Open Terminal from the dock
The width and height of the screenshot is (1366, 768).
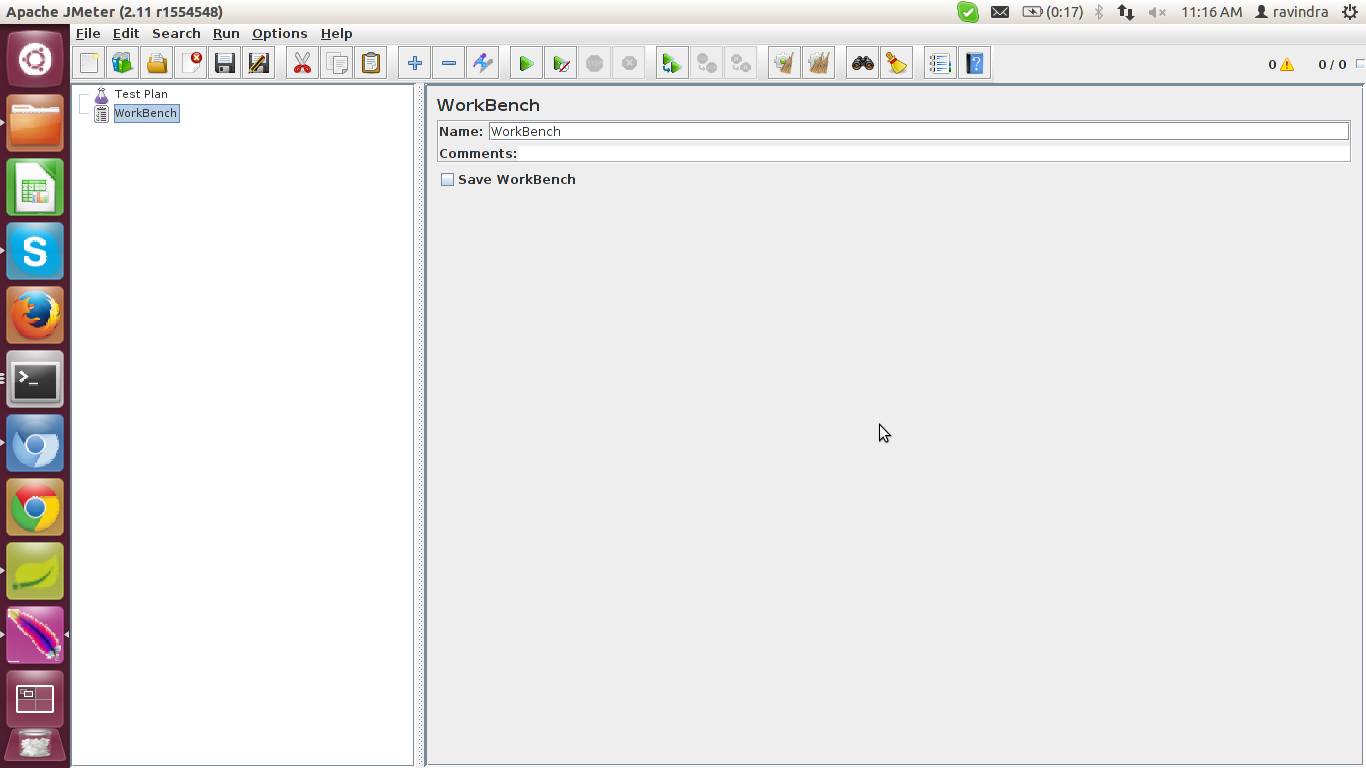tap(35, 379)
